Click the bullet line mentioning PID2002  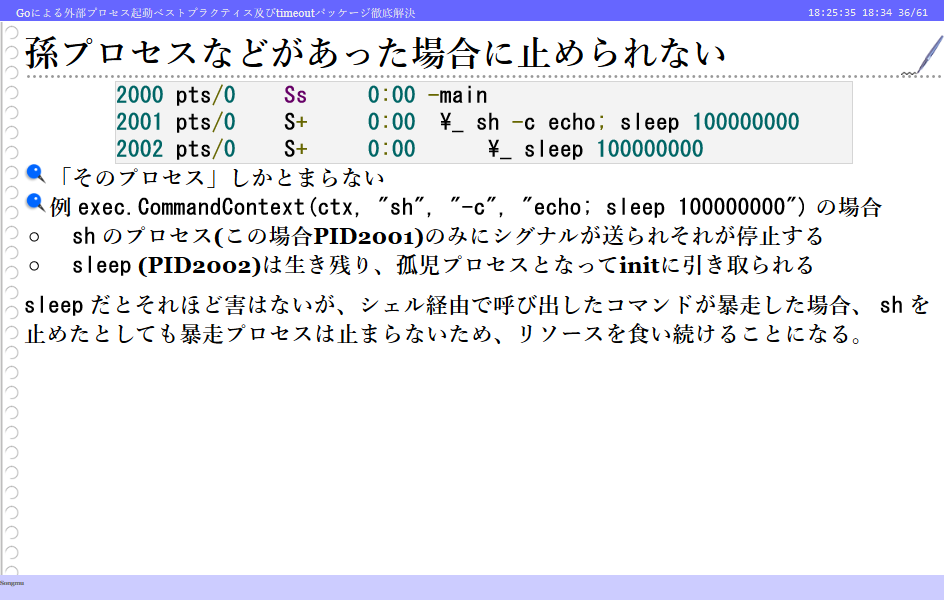pyautogui.click(x=443, y=265)
